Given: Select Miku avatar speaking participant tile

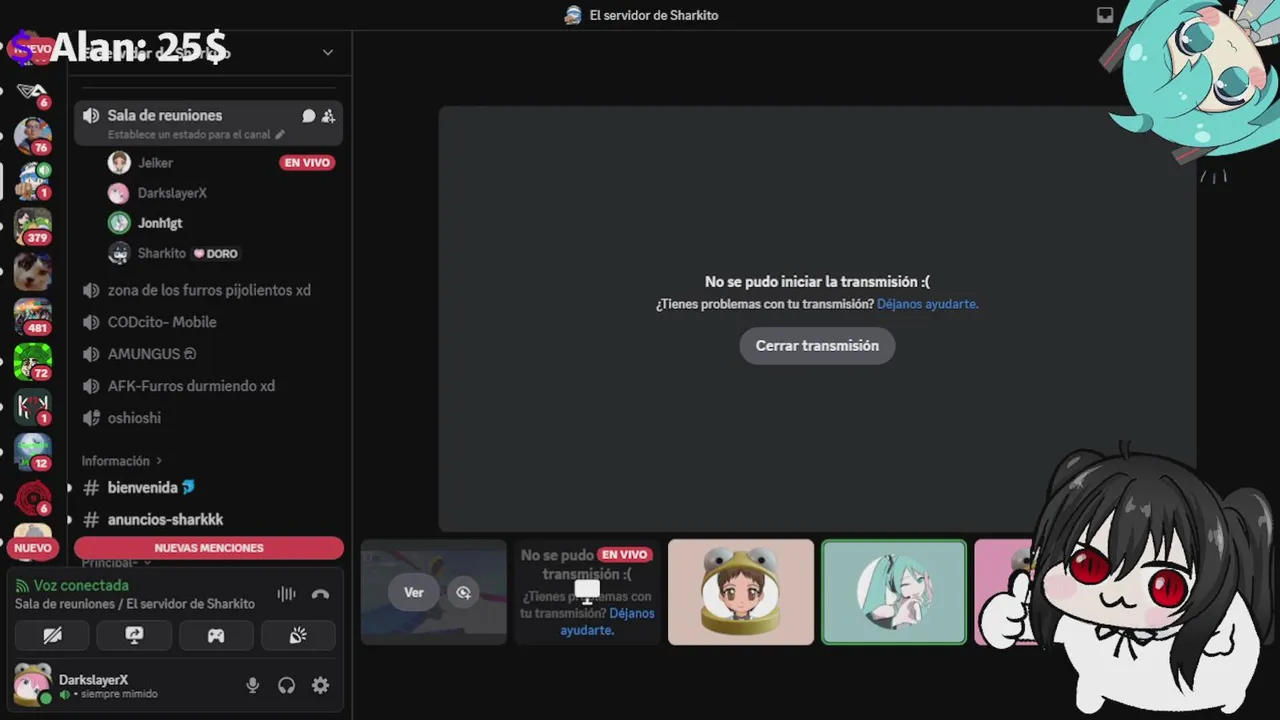Looking at the screenshot, I should [894, 592].
